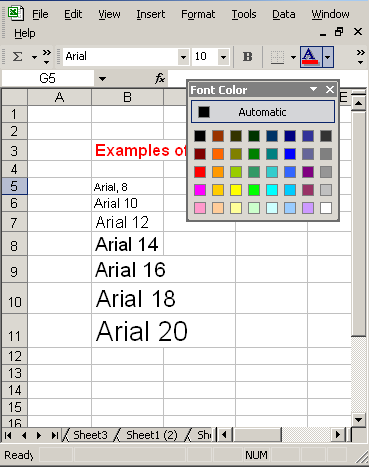
Task: Click the Insert Function fx icon
Action: point(160,79)
